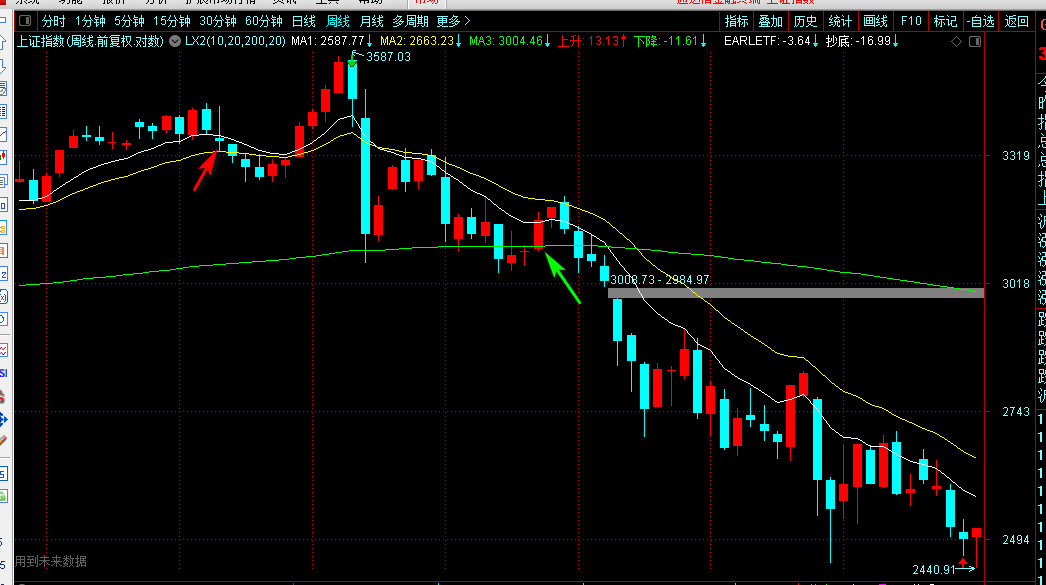1046x585 pixels.
Task: Click the 返回 back button
Action: pos(1017,21)
